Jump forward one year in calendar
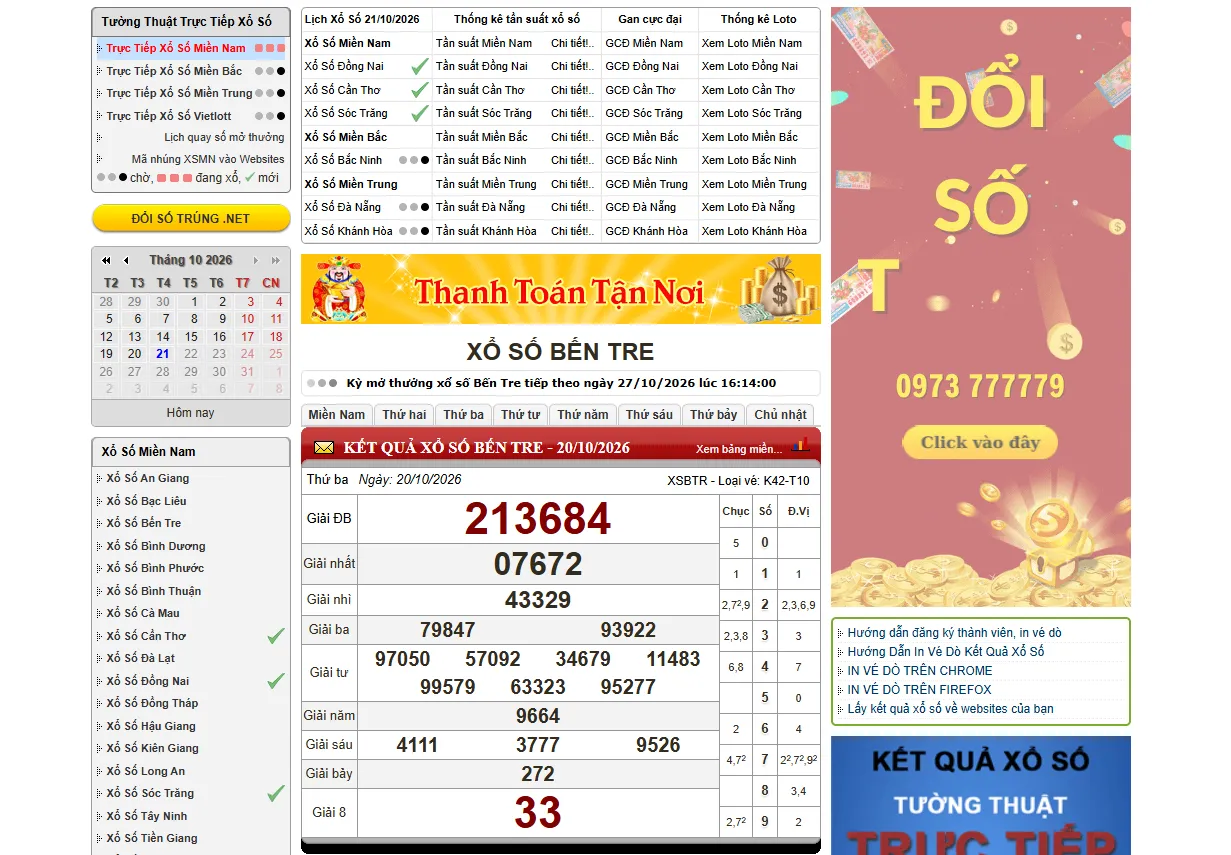Image resolution: width=1231 pixels, height=855 pixels. pos(275,260)
